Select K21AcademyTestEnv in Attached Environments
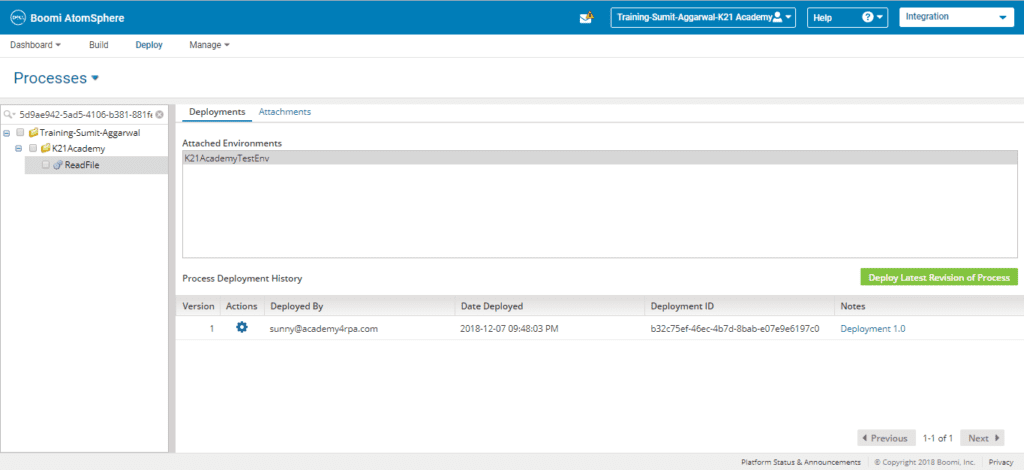This screenshot has width=1024, height=470. click(600, 157)
